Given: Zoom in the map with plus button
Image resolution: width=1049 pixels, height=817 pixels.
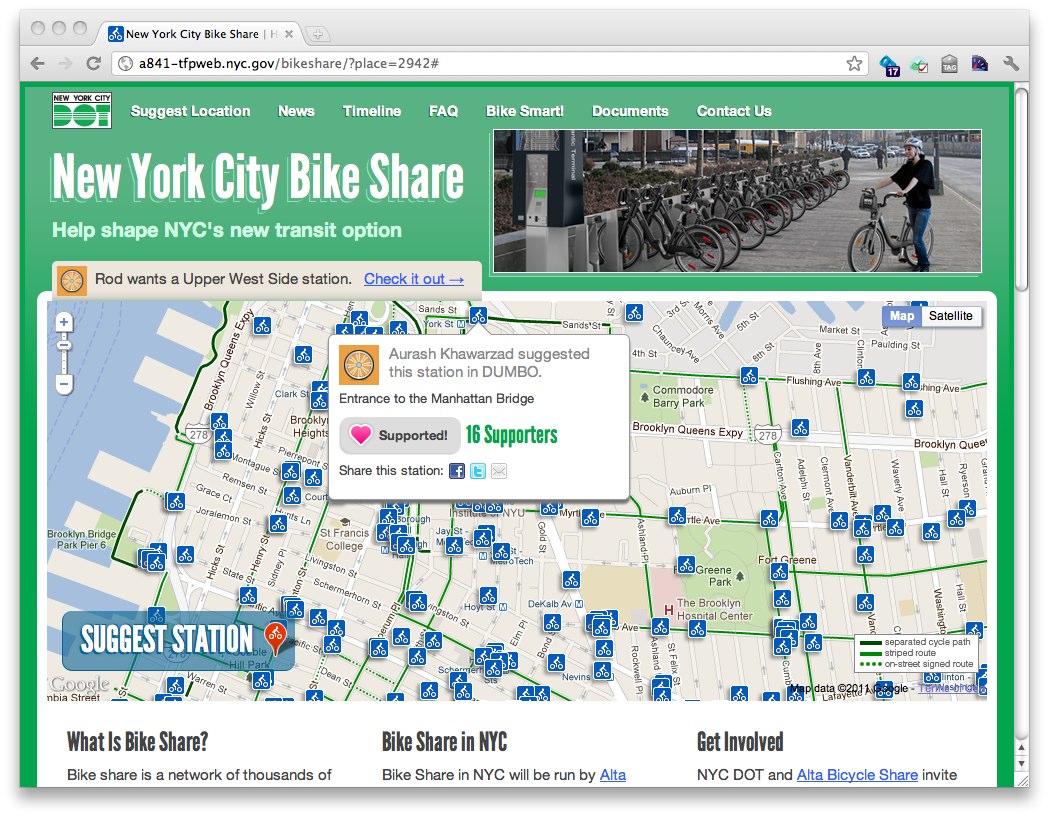Looking at the screenshot, I should 64,322.
